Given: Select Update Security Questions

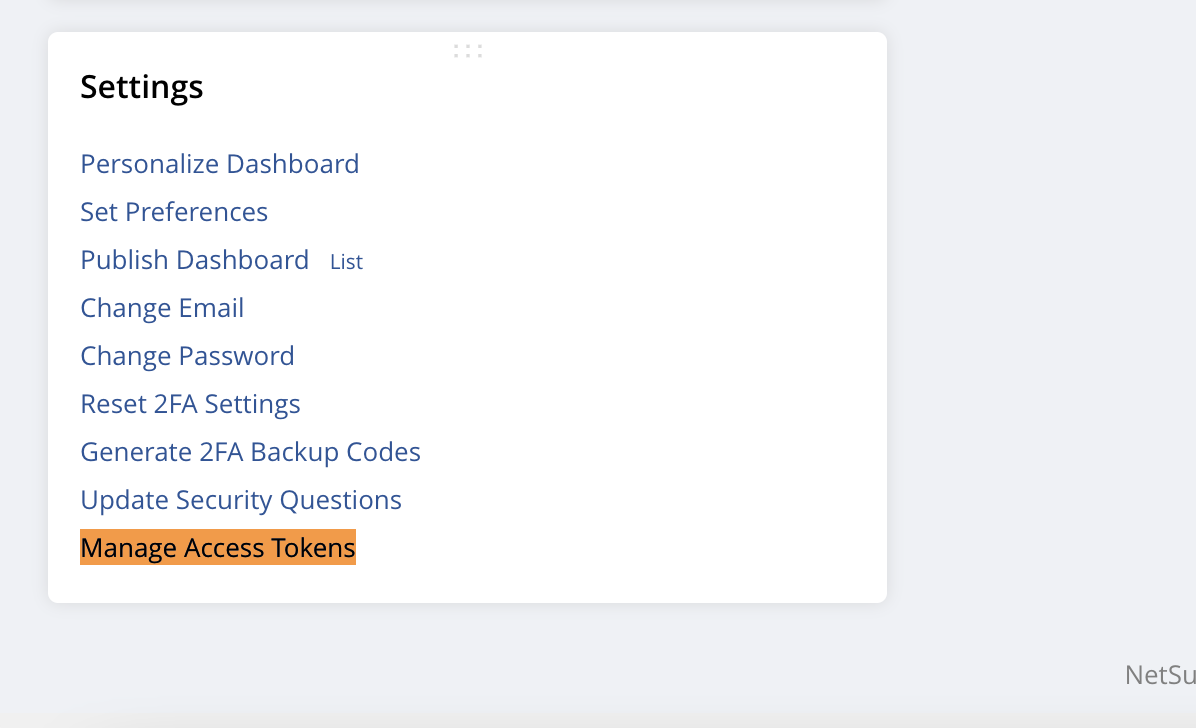Looking at the screenshot, I should point(240,501).
